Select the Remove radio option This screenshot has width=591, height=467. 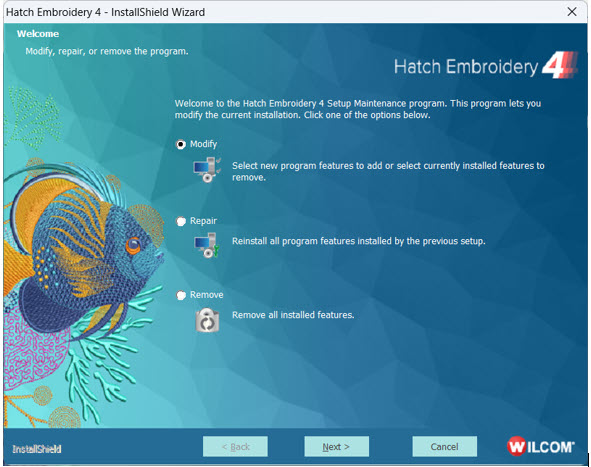point(181,295)
